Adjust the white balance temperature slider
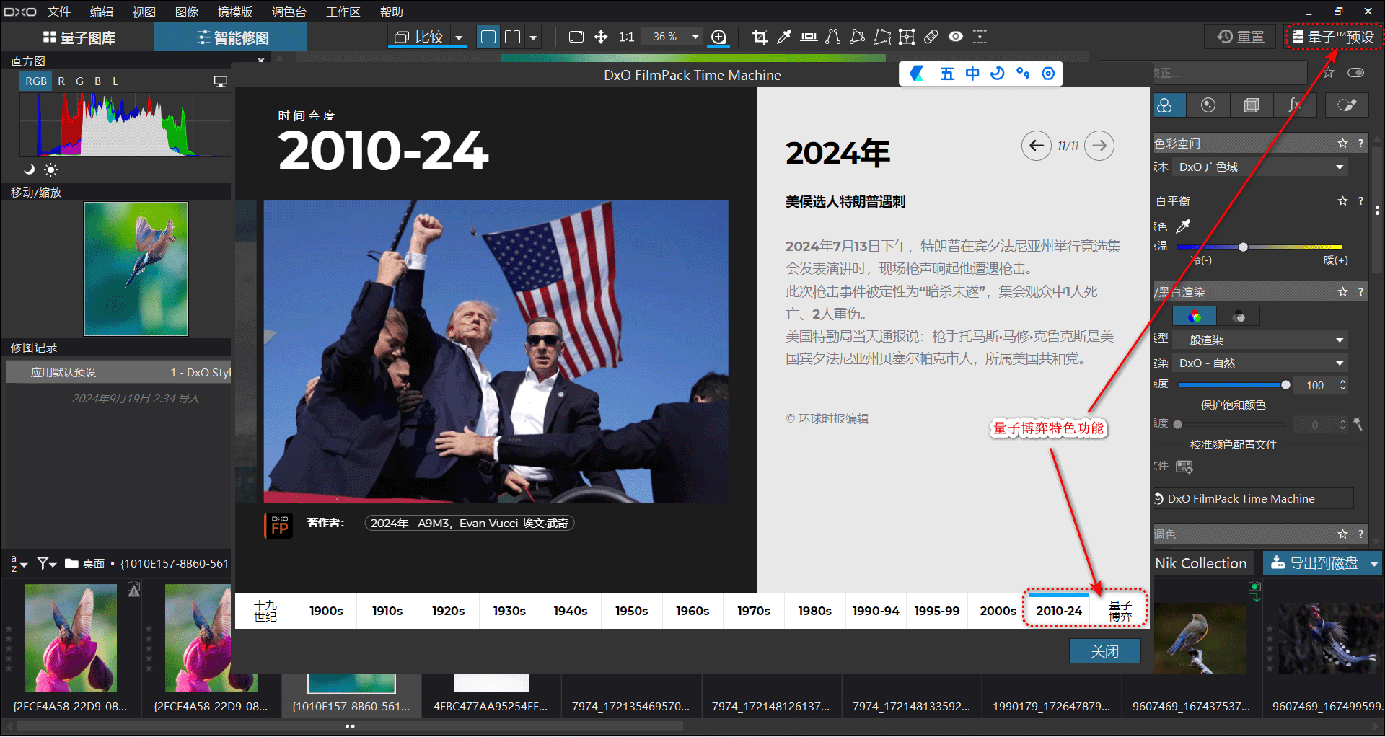Viewport: 1385px width, 737px height. coord(1243,246)
